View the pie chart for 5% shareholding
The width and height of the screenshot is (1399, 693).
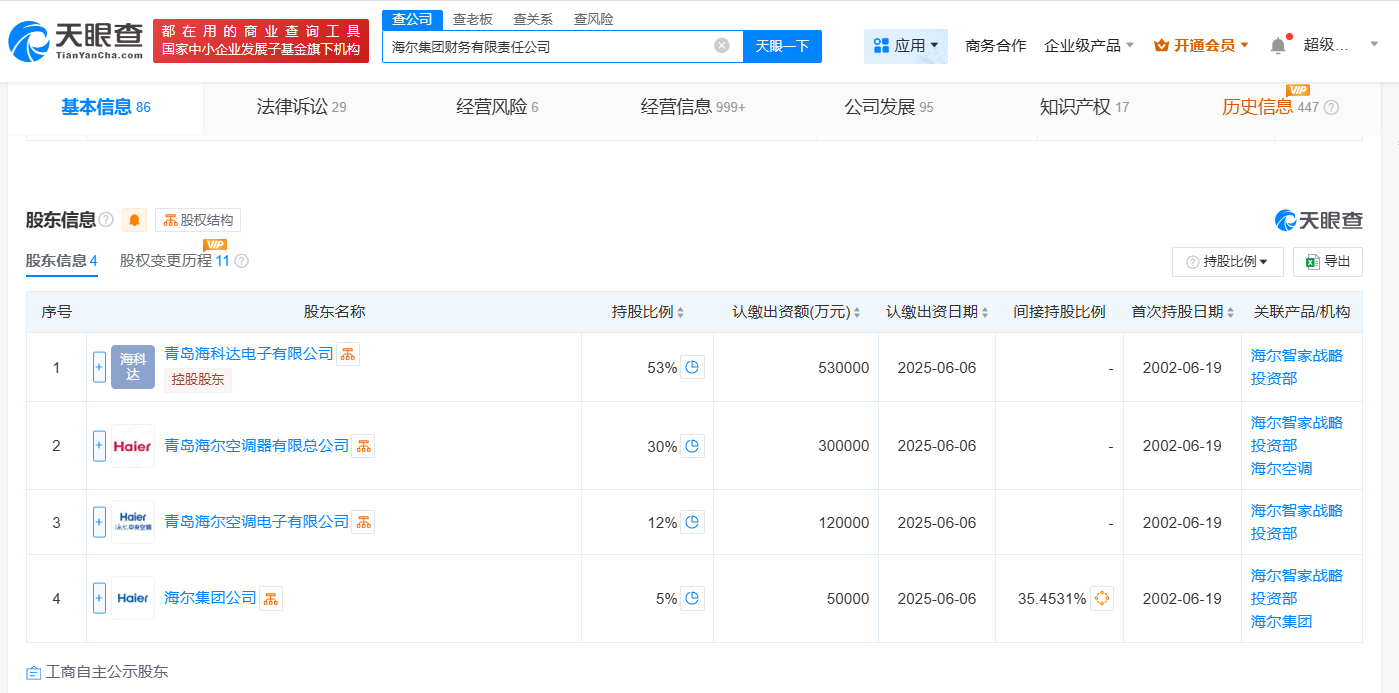(692, 598)
